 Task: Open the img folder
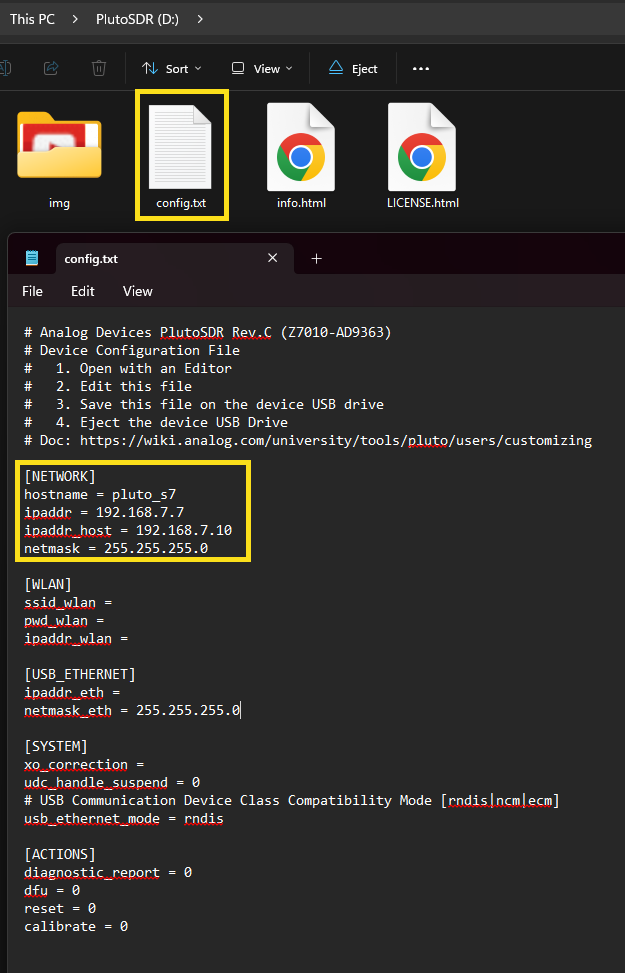point(59,150)
